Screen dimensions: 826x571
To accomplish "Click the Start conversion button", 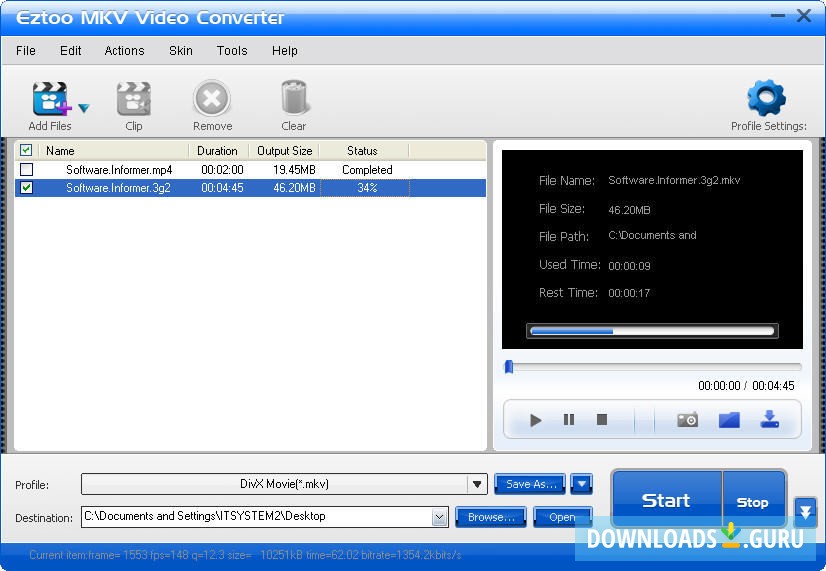I will [x=666, y=499].
